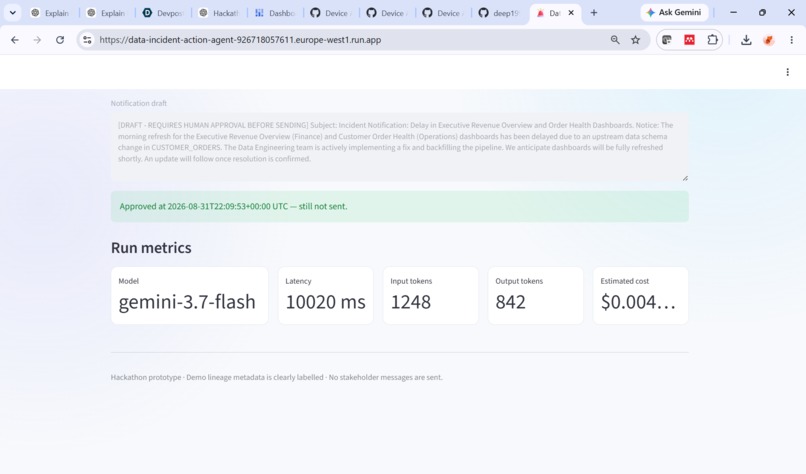806x474 pixels.
Task: Open the Chrome three-dot menu
Action: click(x=792, y=40)
